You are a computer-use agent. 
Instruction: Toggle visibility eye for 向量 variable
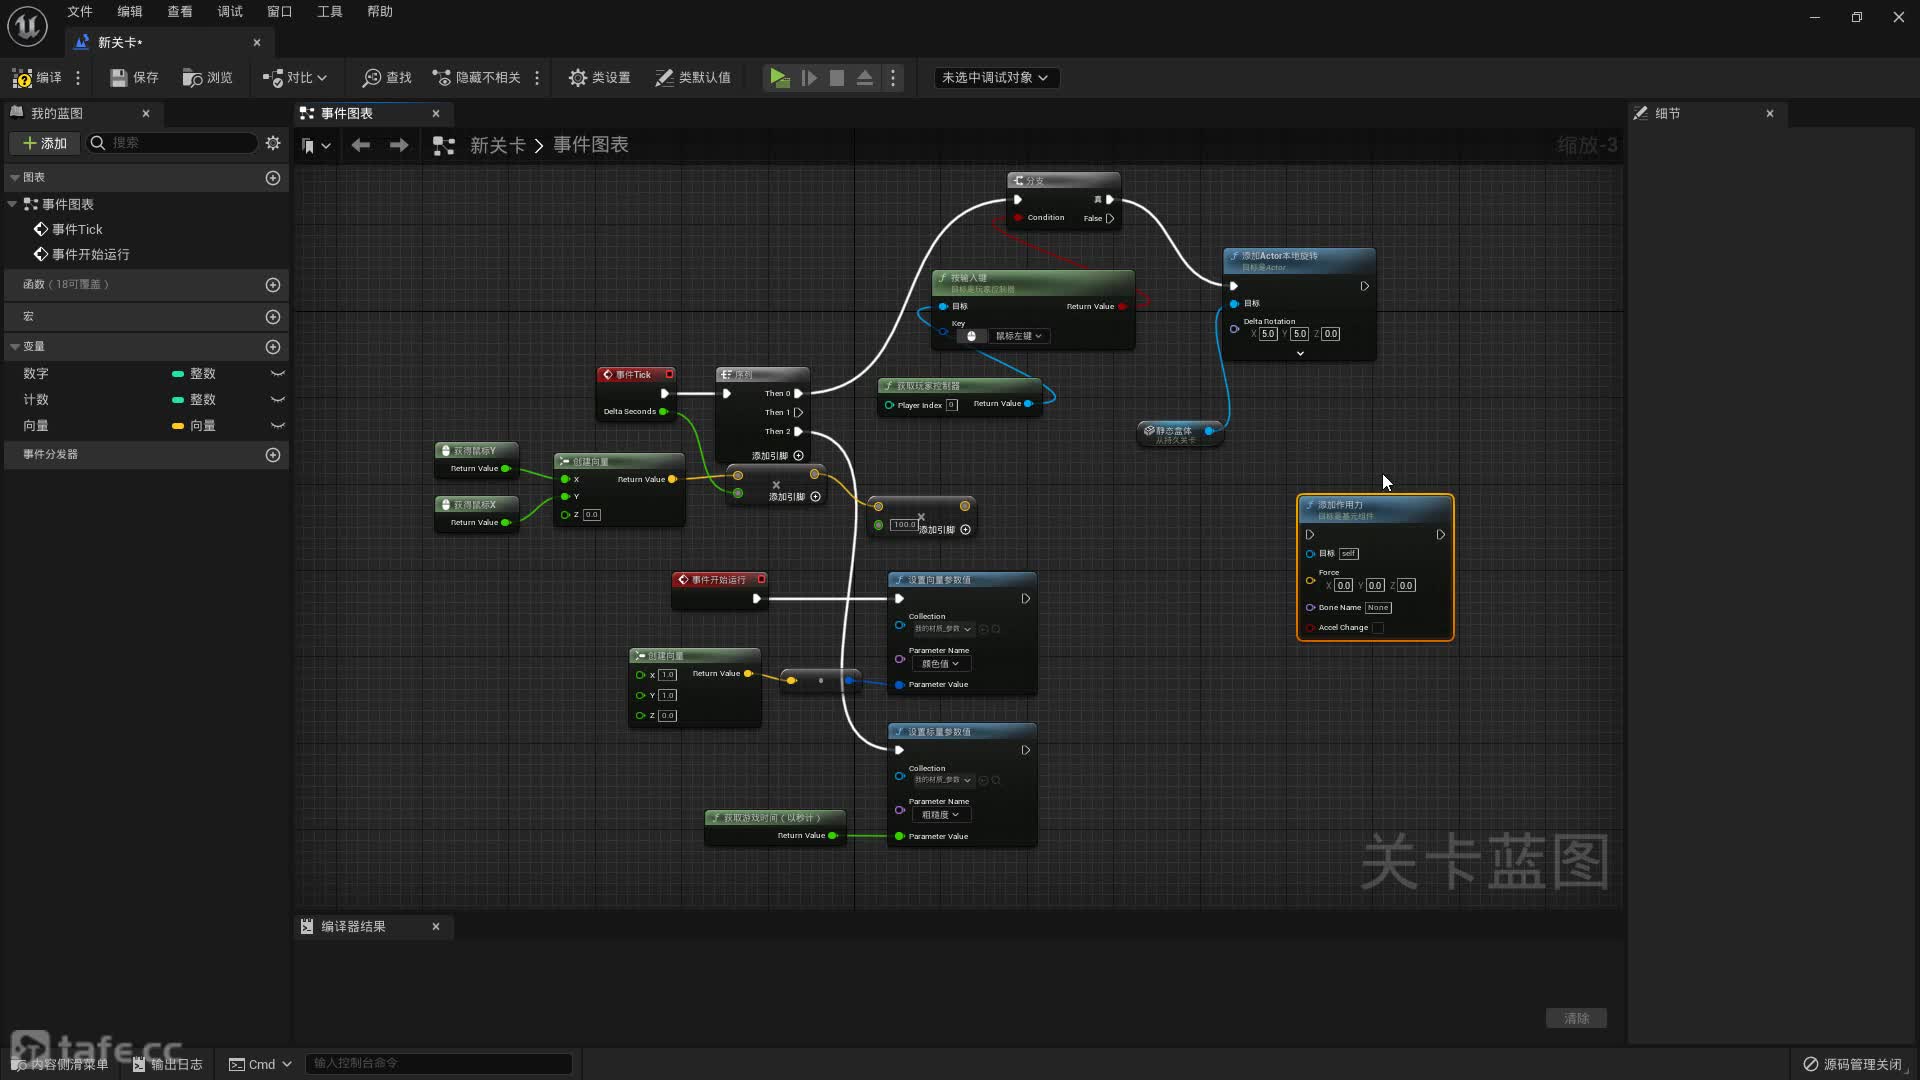tap(278, 425)
